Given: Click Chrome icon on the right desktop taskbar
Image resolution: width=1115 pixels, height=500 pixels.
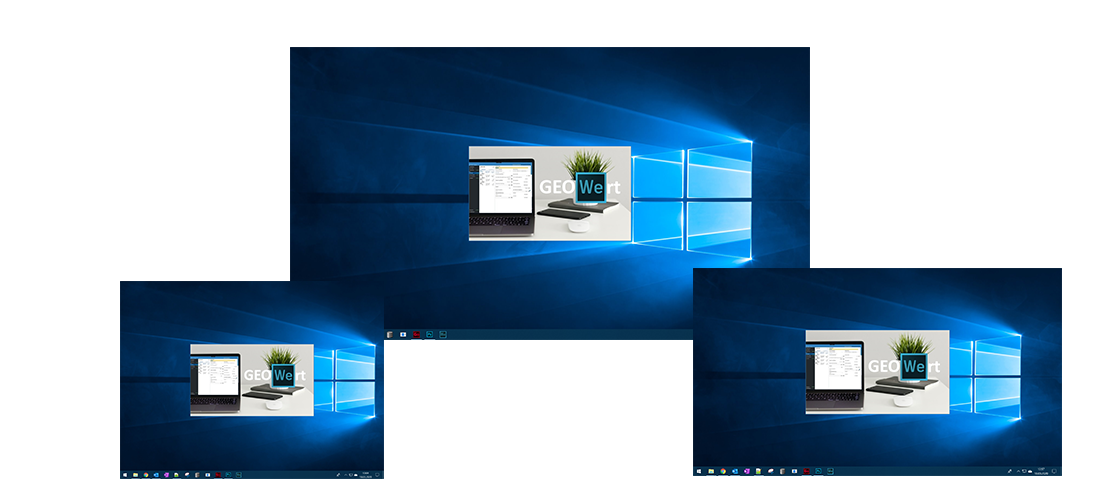Looking at the screenshot, I should [723, 471].
